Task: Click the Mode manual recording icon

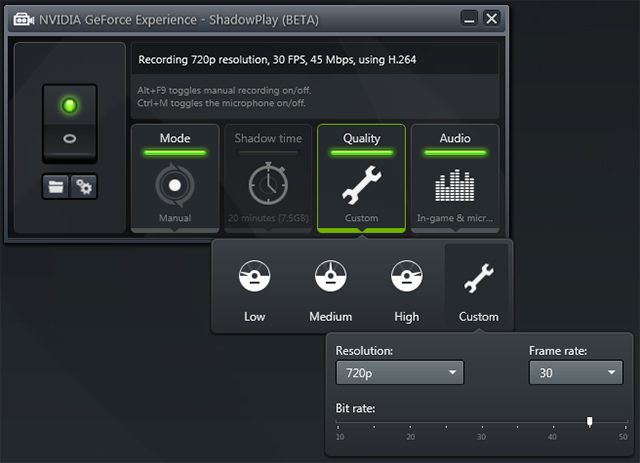Action: 174,186
